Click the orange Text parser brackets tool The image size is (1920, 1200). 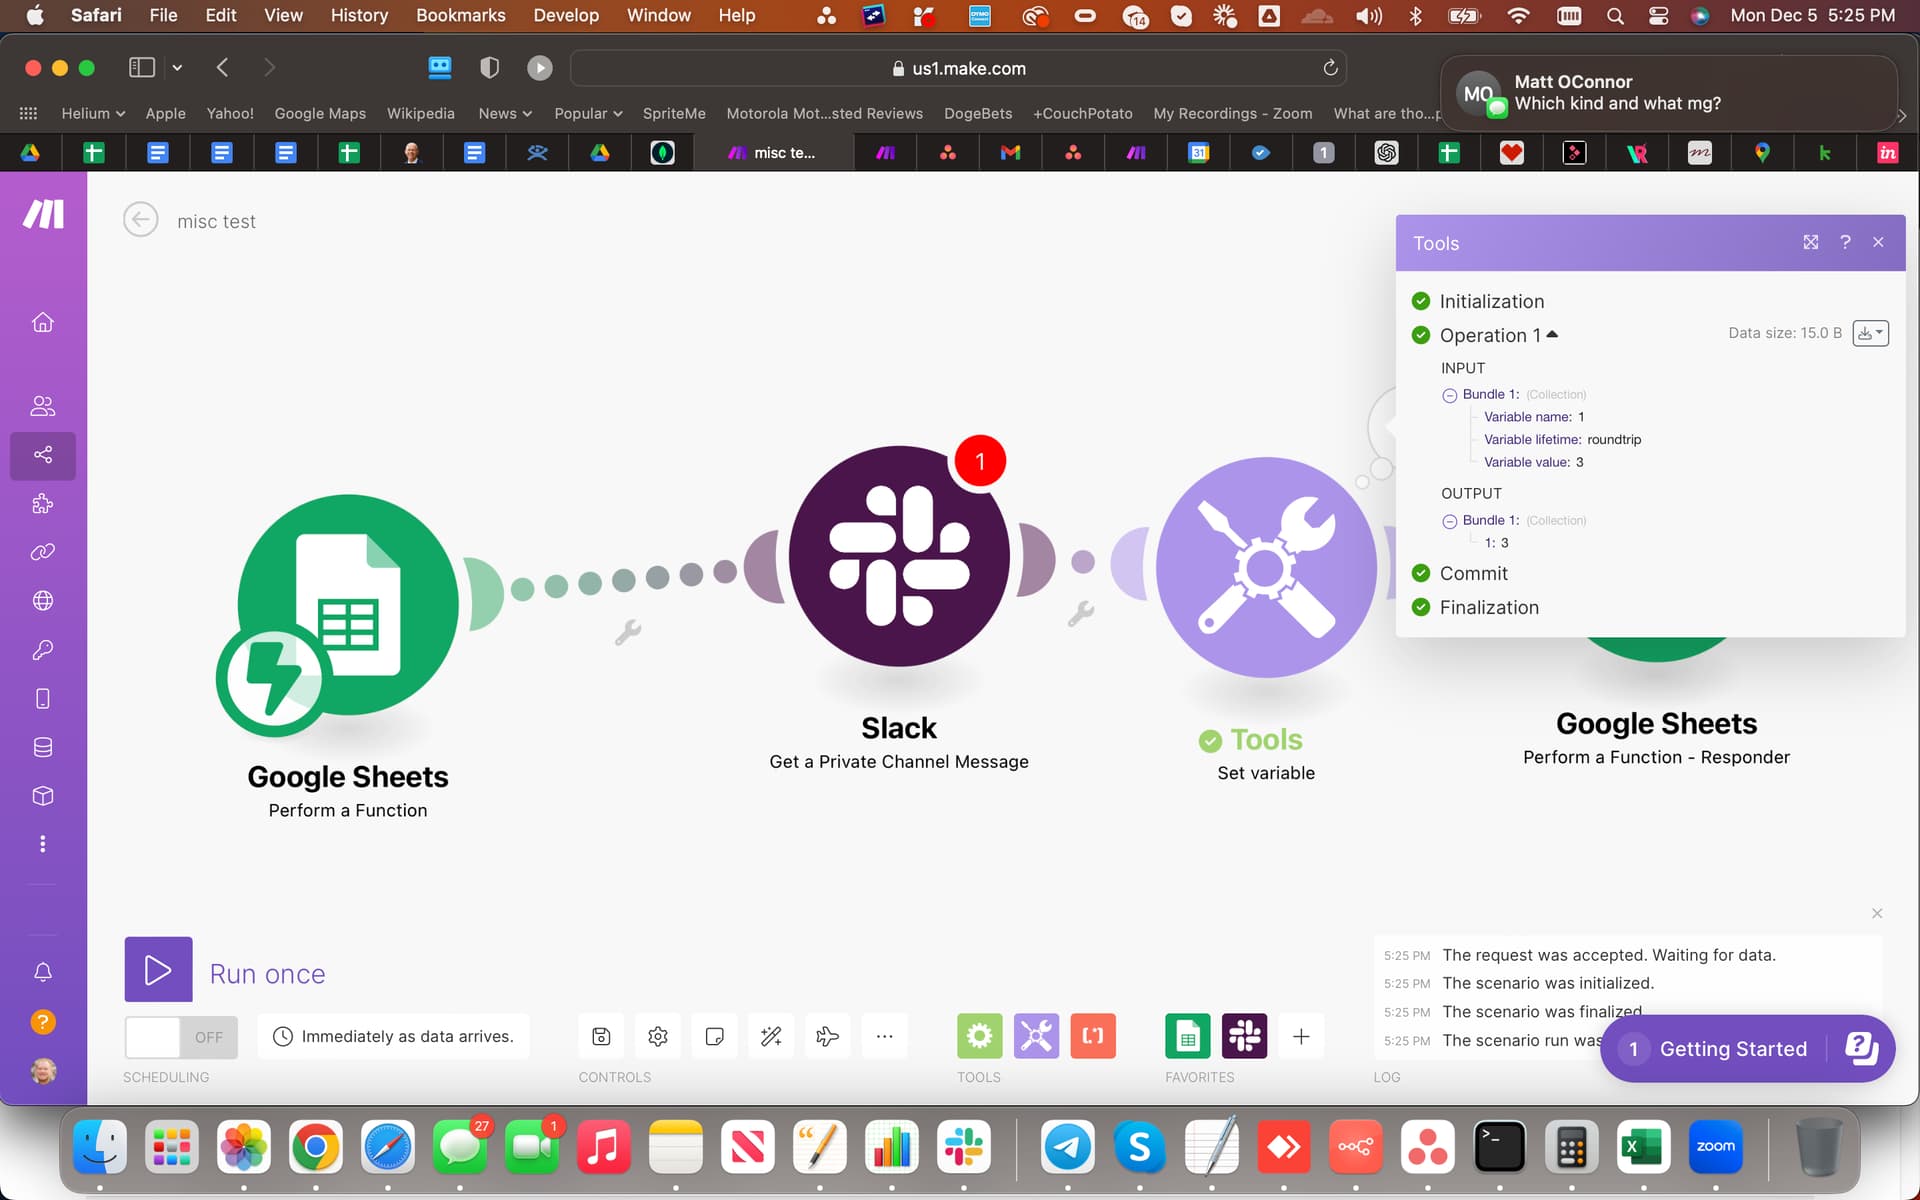(x=1093, y=1036)
